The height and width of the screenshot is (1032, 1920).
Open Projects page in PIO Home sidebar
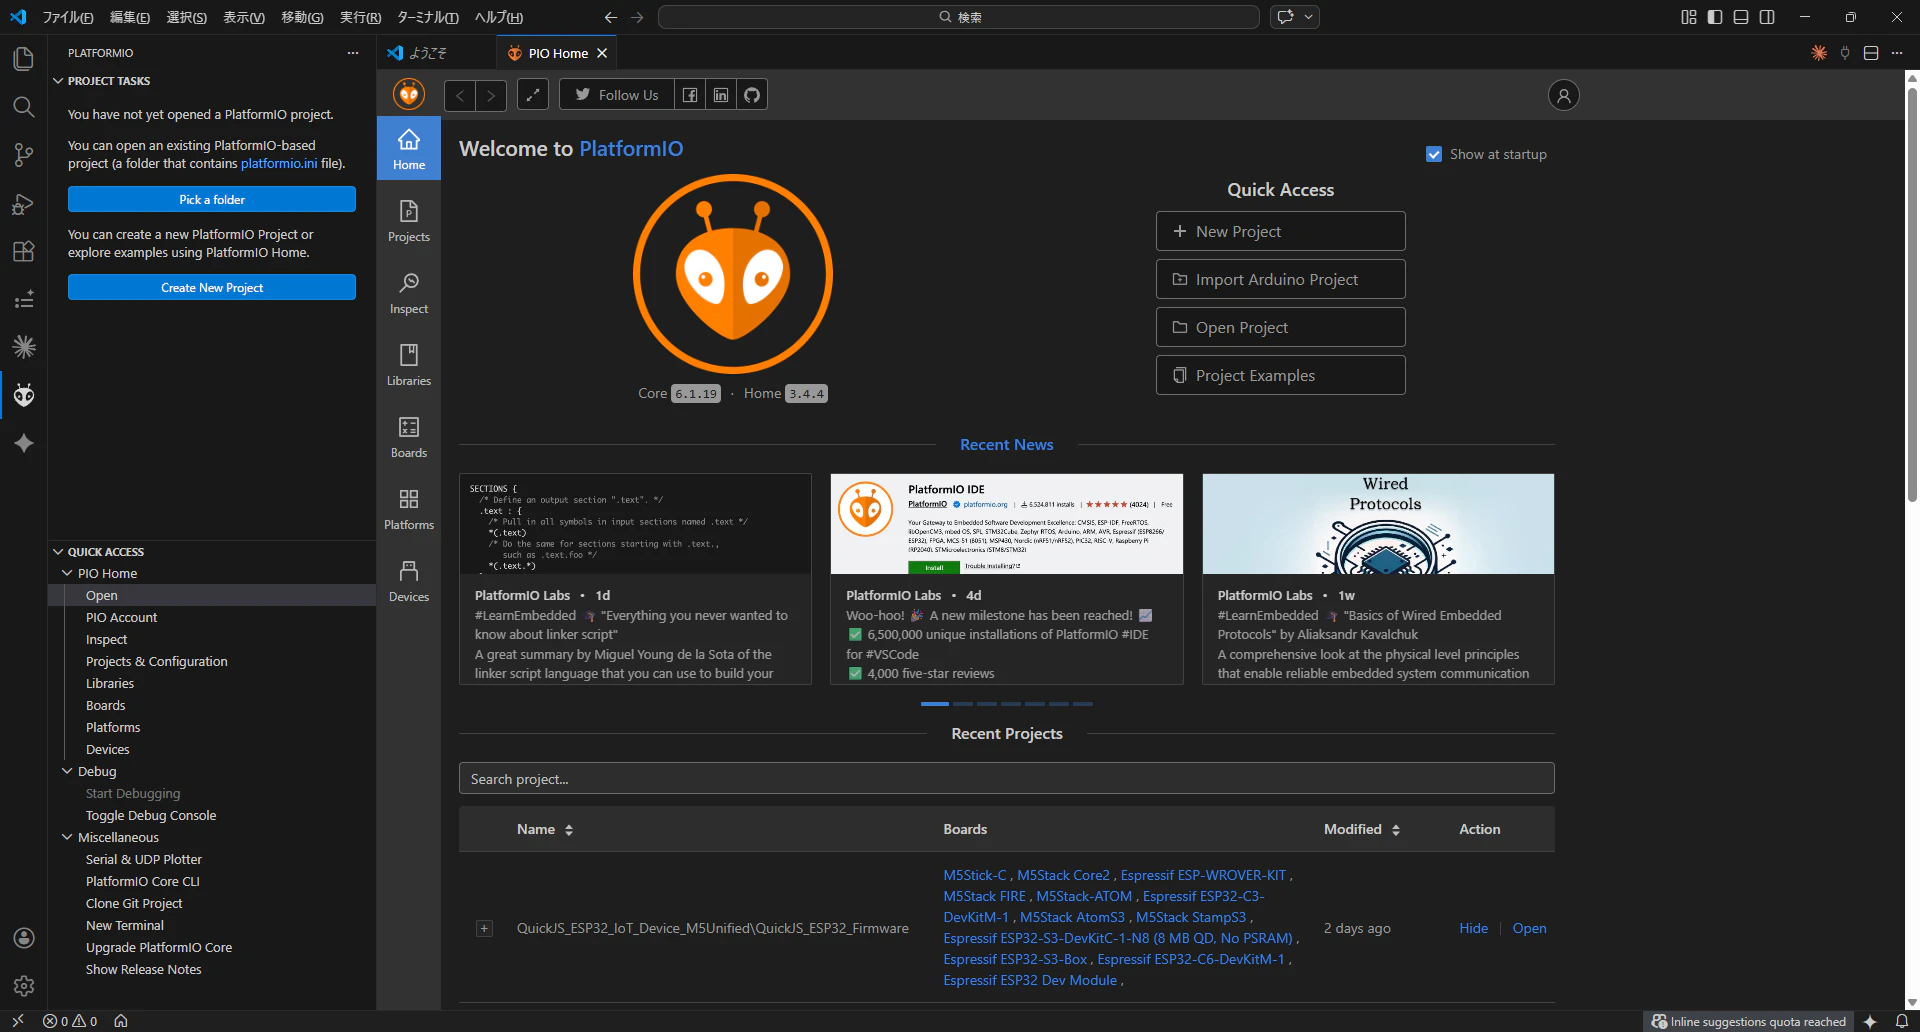point(409,221)
